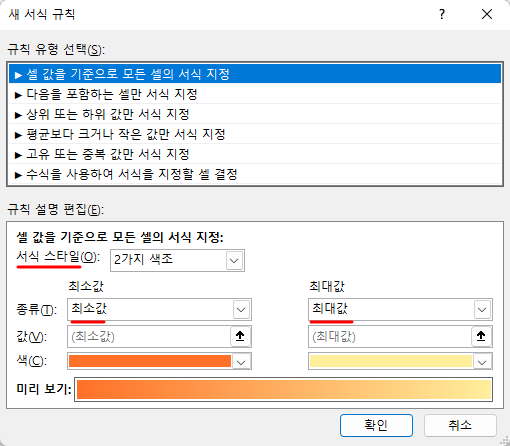
Task: Open the 서식 스타일 dropdown showing 2가지 색조
Action: point(177,260)
